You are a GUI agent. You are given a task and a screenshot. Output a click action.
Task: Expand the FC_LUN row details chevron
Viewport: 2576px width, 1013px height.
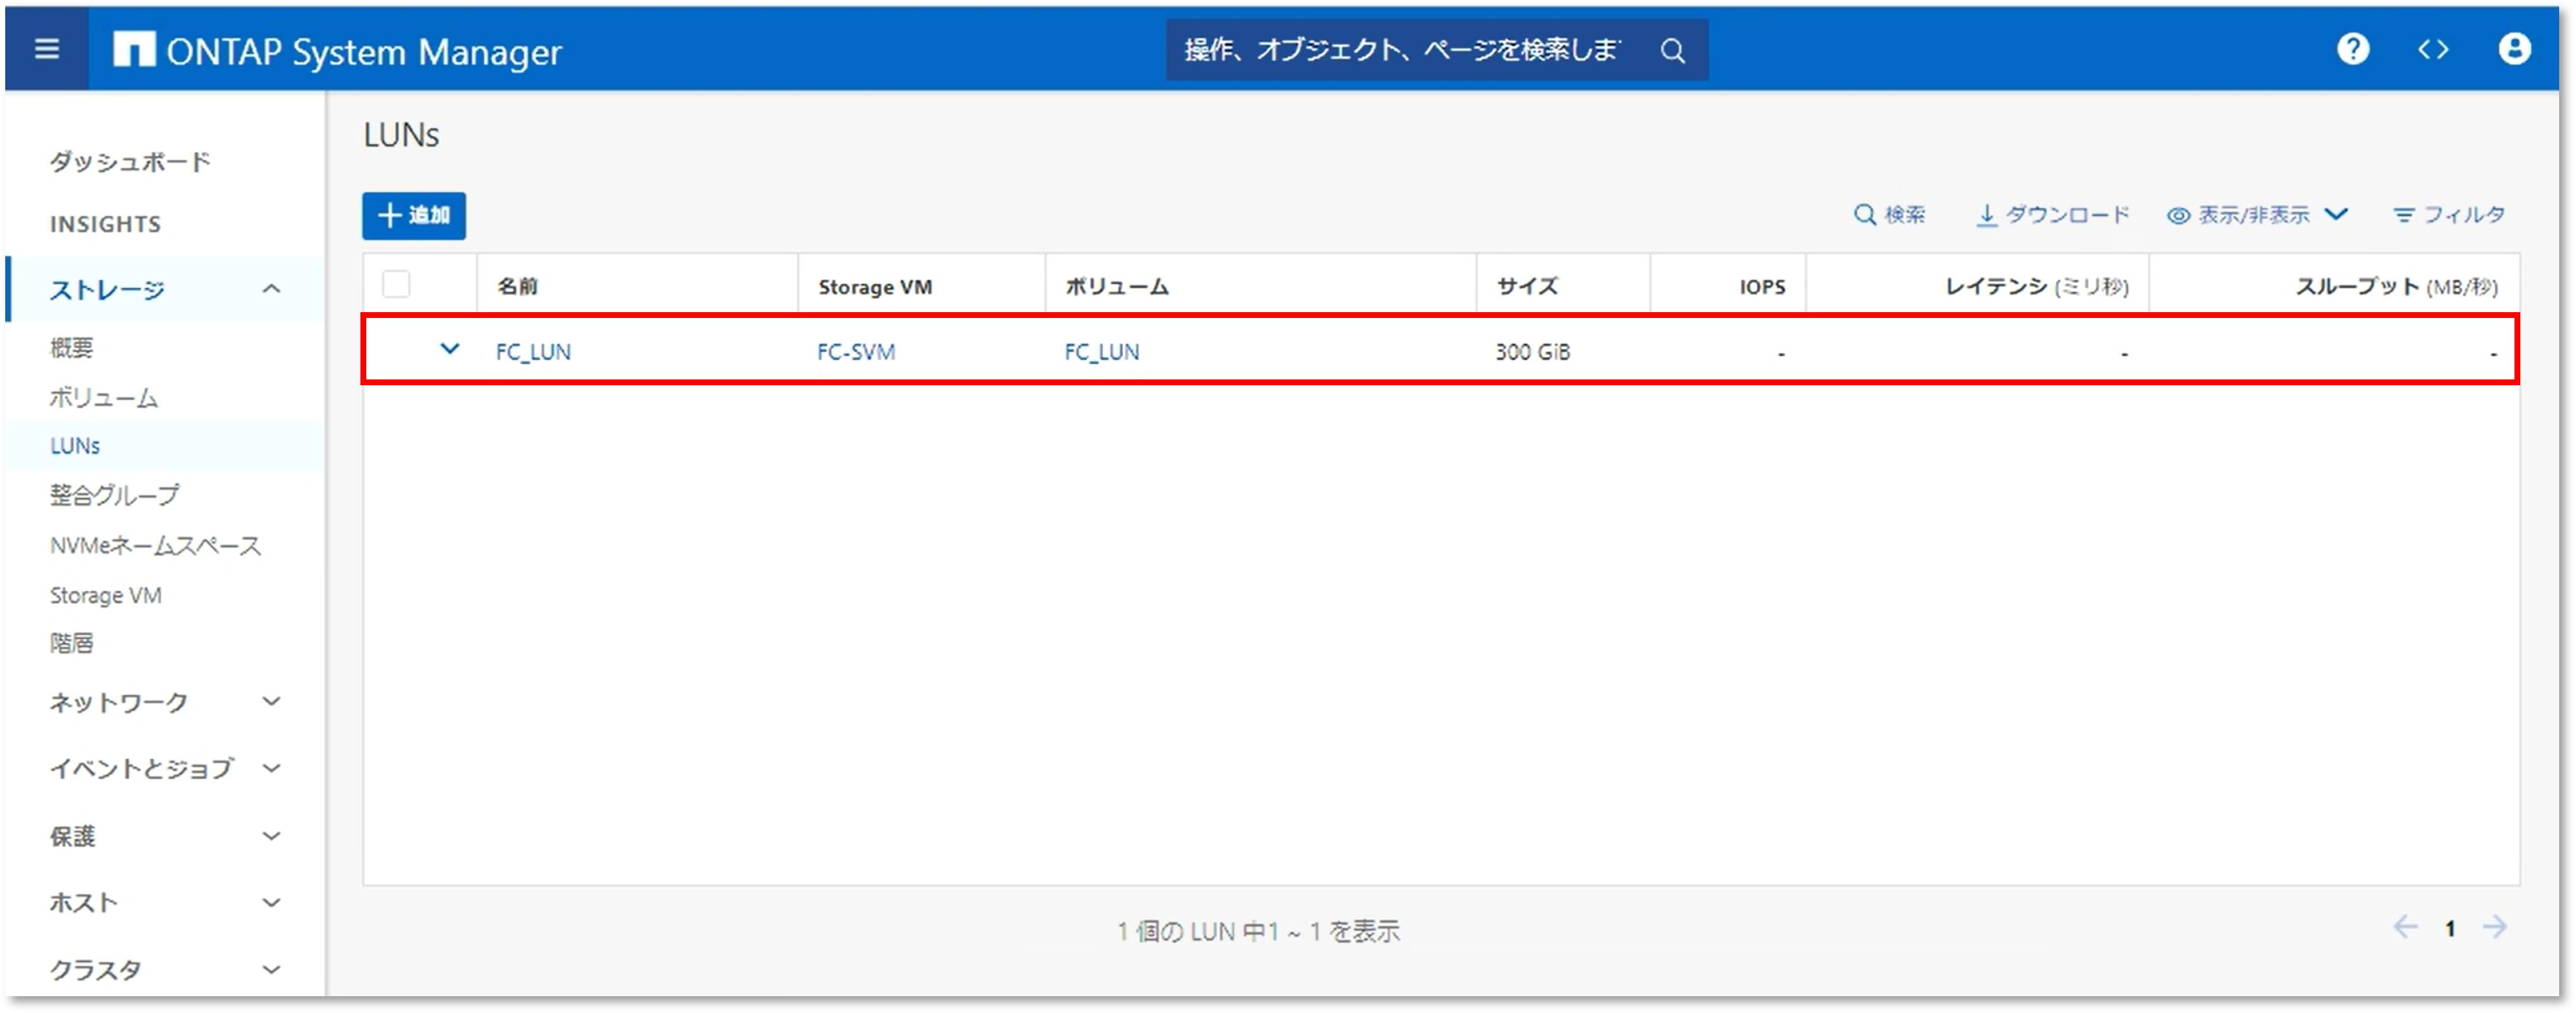[449, 349]
